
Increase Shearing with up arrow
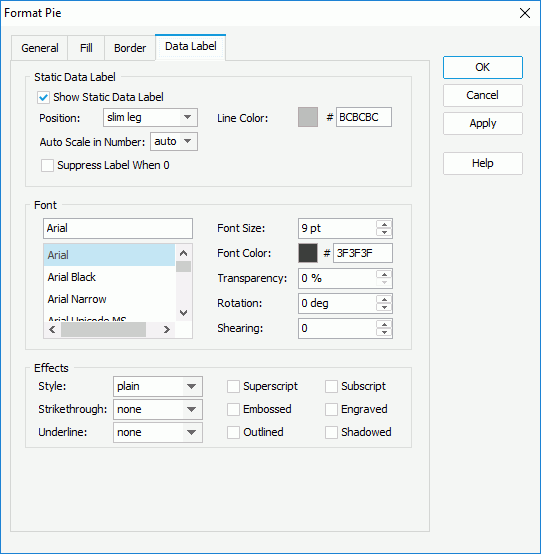point(384,324)
